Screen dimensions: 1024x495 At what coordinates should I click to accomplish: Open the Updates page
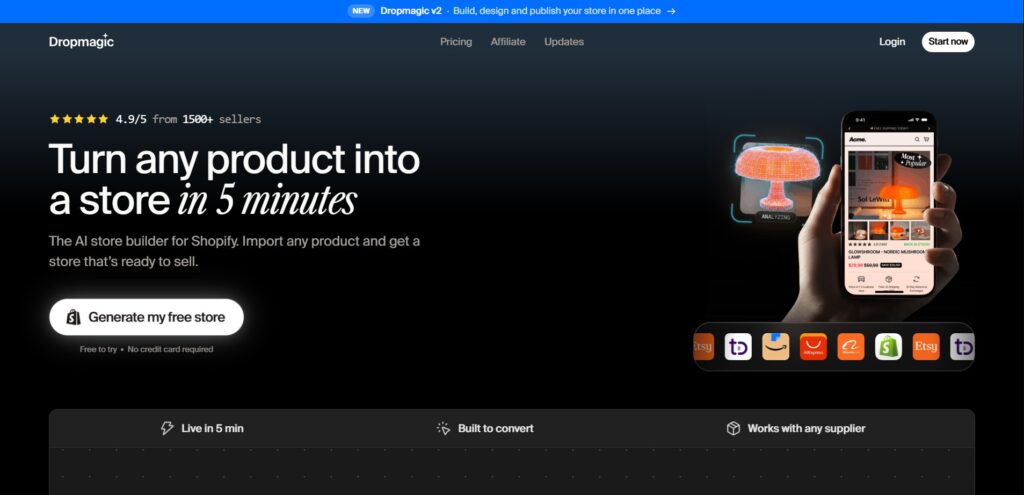click(564, 42)
